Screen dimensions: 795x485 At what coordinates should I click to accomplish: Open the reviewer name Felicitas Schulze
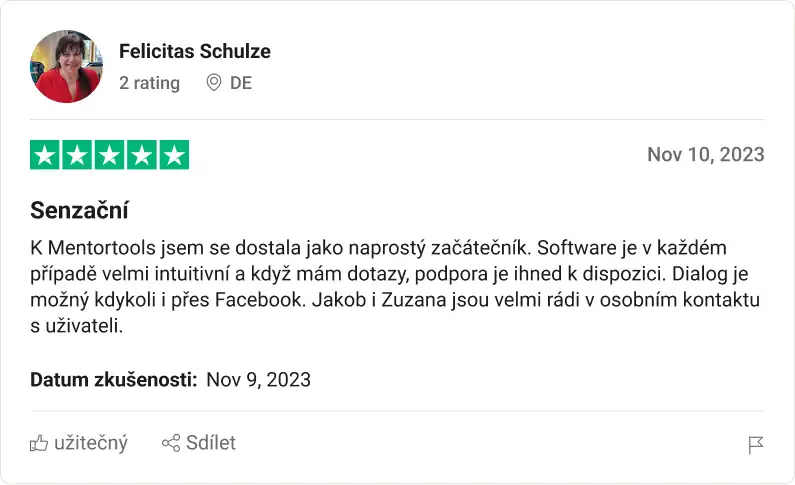(194, 51)
